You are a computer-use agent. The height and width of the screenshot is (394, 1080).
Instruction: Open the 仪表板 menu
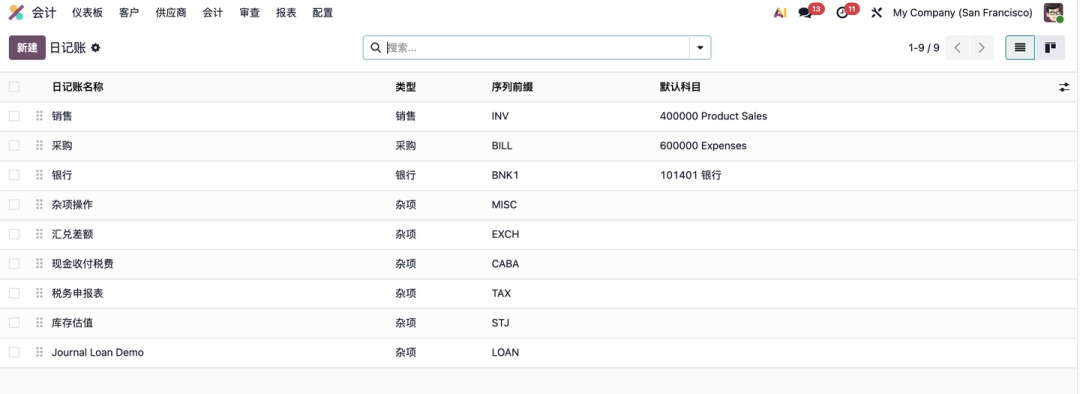[87, 12]
